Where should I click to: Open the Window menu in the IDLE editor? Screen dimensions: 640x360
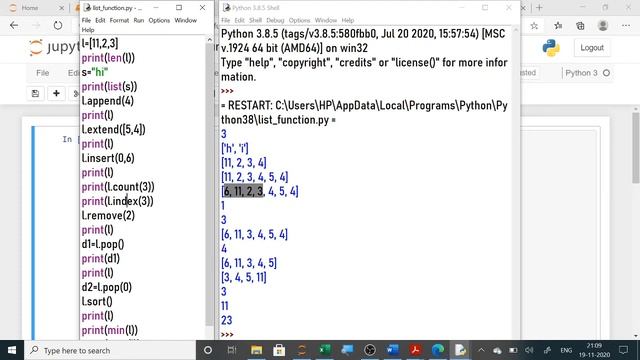[x=185, y=20]
